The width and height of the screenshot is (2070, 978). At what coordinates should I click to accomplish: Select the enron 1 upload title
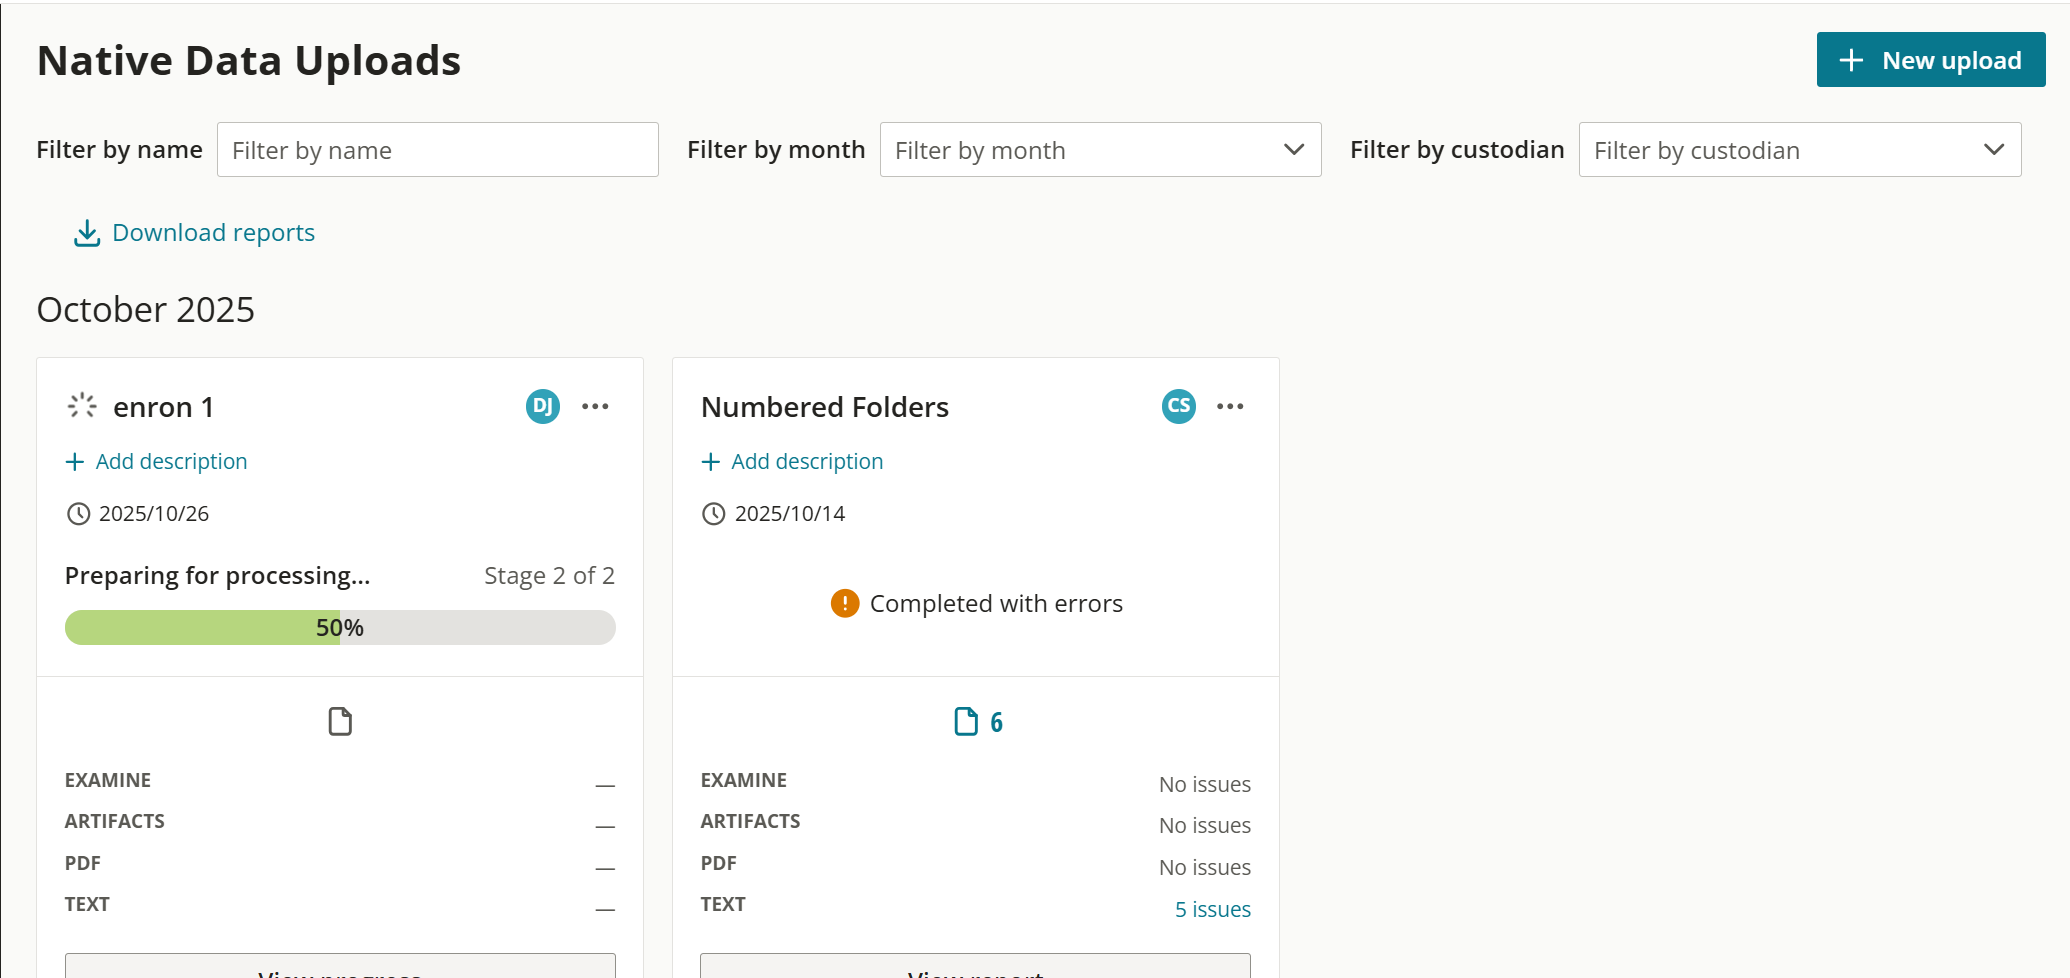click(164, 407)
